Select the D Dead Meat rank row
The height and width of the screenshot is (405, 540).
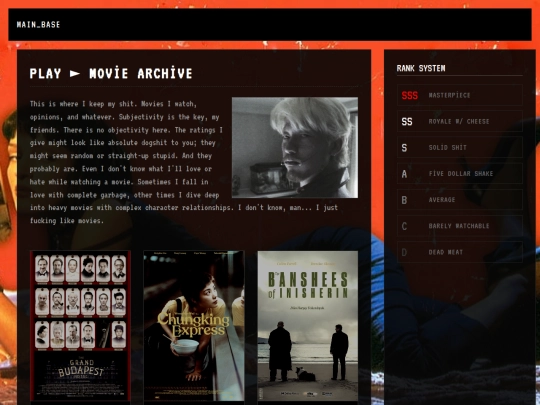(460, 252)
